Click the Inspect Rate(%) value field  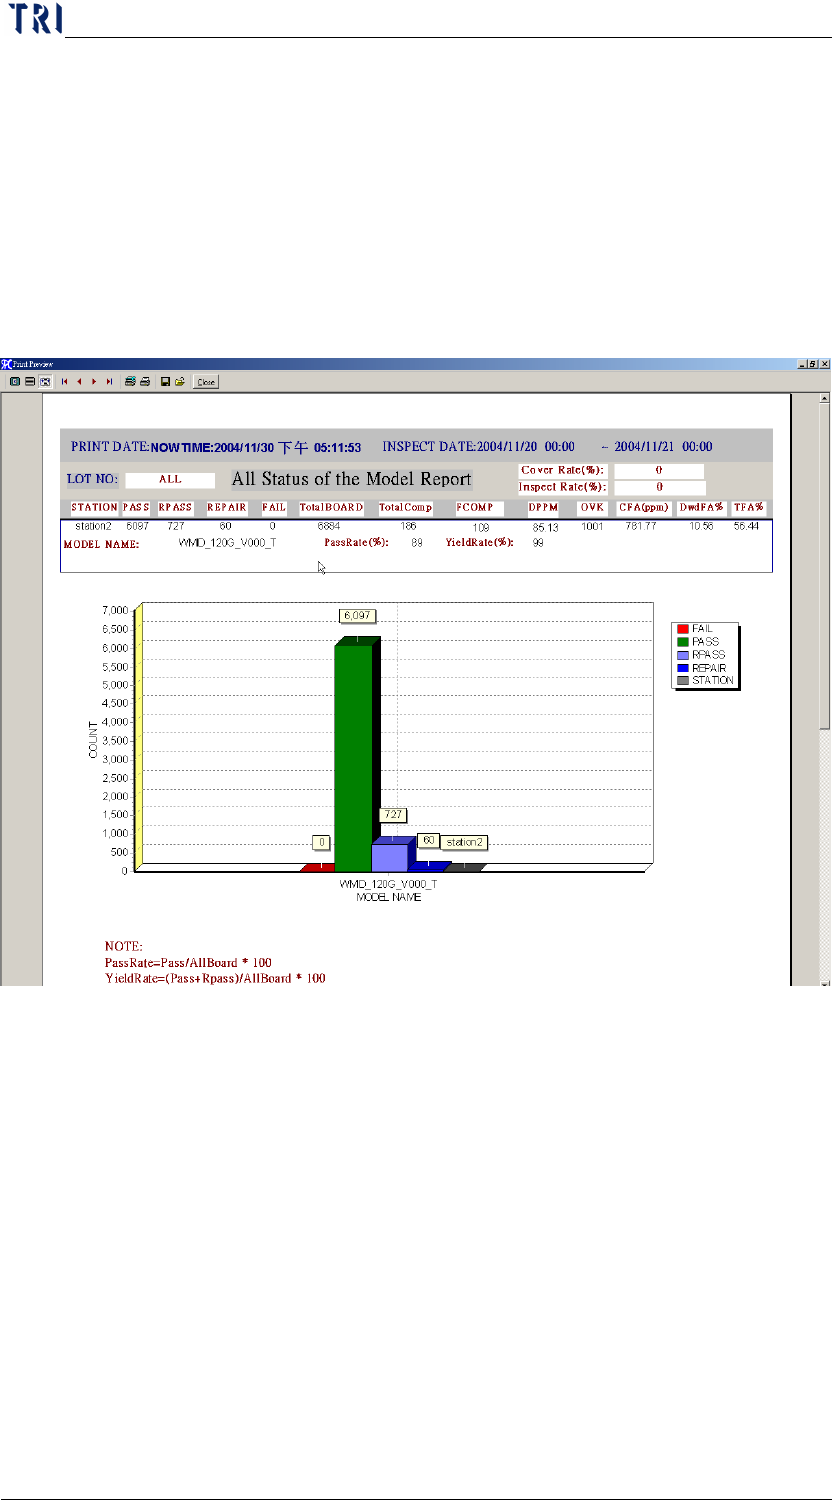[660, 488]
